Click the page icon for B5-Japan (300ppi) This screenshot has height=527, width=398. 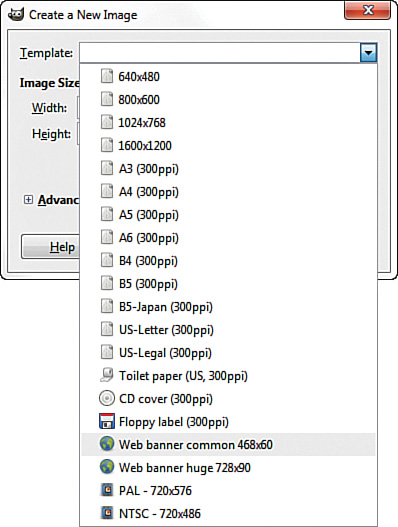click(x=107, y=307)
